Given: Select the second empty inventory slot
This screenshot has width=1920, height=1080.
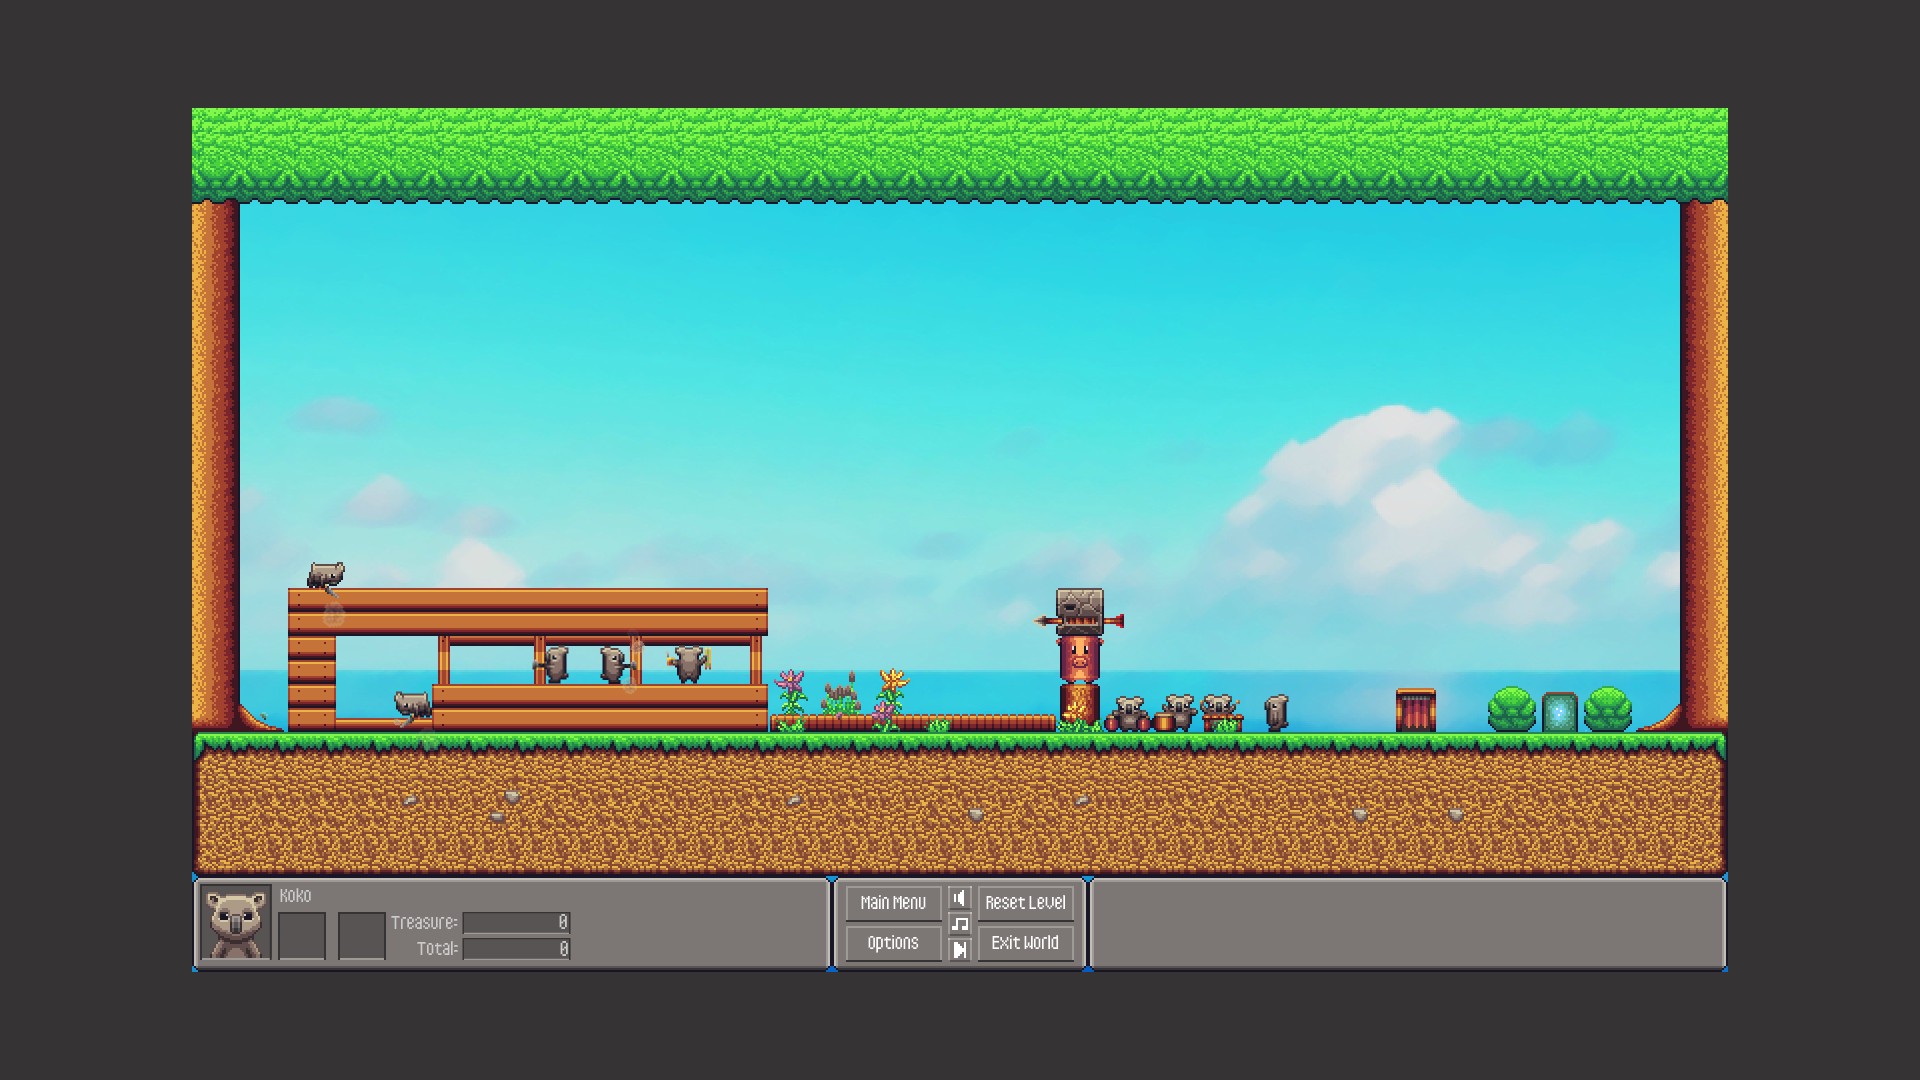Looking at the screenshot, I should click(362, 936).
